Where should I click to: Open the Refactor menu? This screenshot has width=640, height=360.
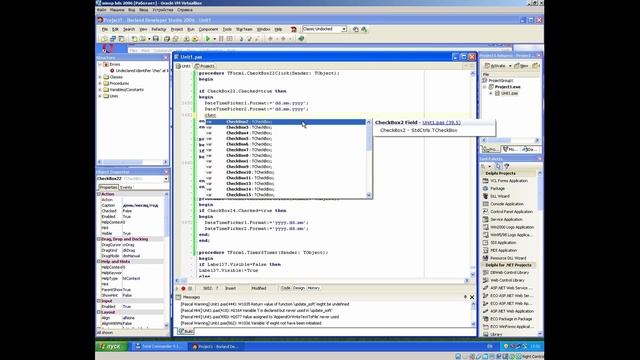[159, 29]
